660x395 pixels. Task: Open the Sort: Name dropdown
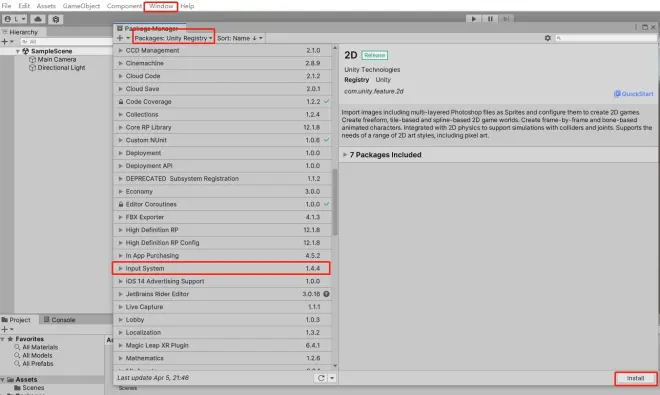pos(240,38)
